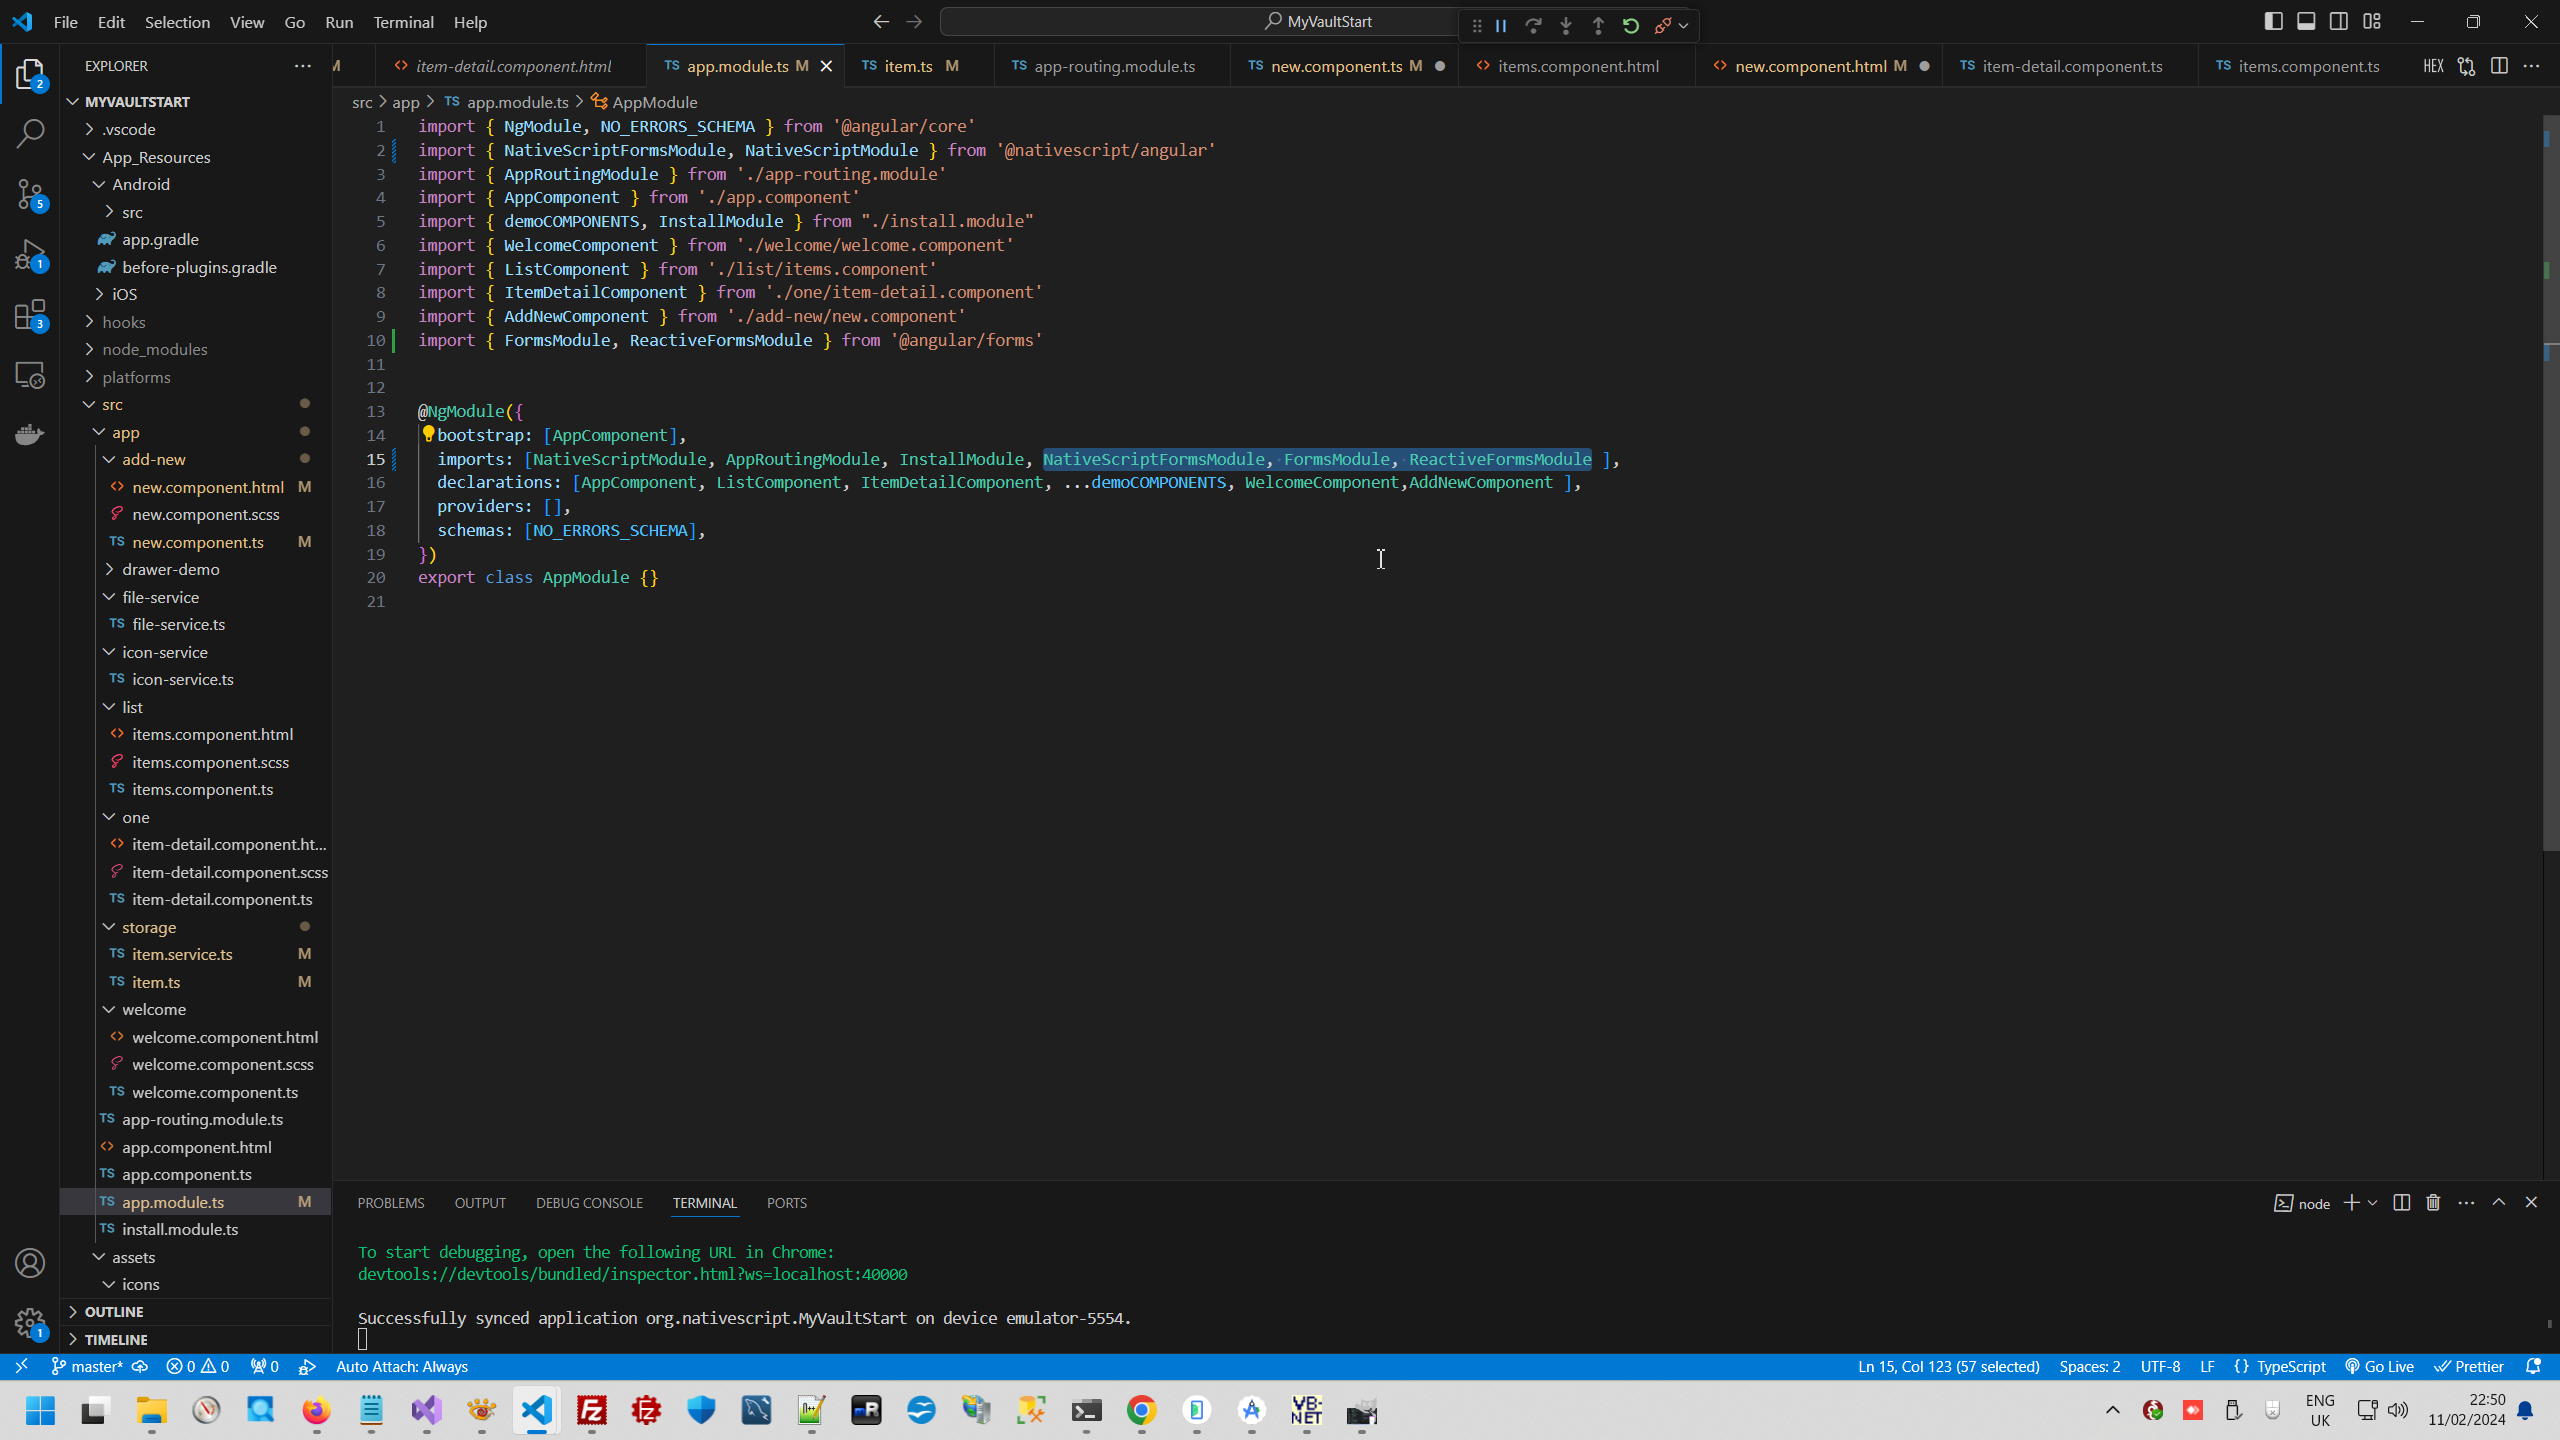The width and height of the screenshot is (2560, 1440).
Task: Expand the OUTLINE section
Action: point(113,1312)
